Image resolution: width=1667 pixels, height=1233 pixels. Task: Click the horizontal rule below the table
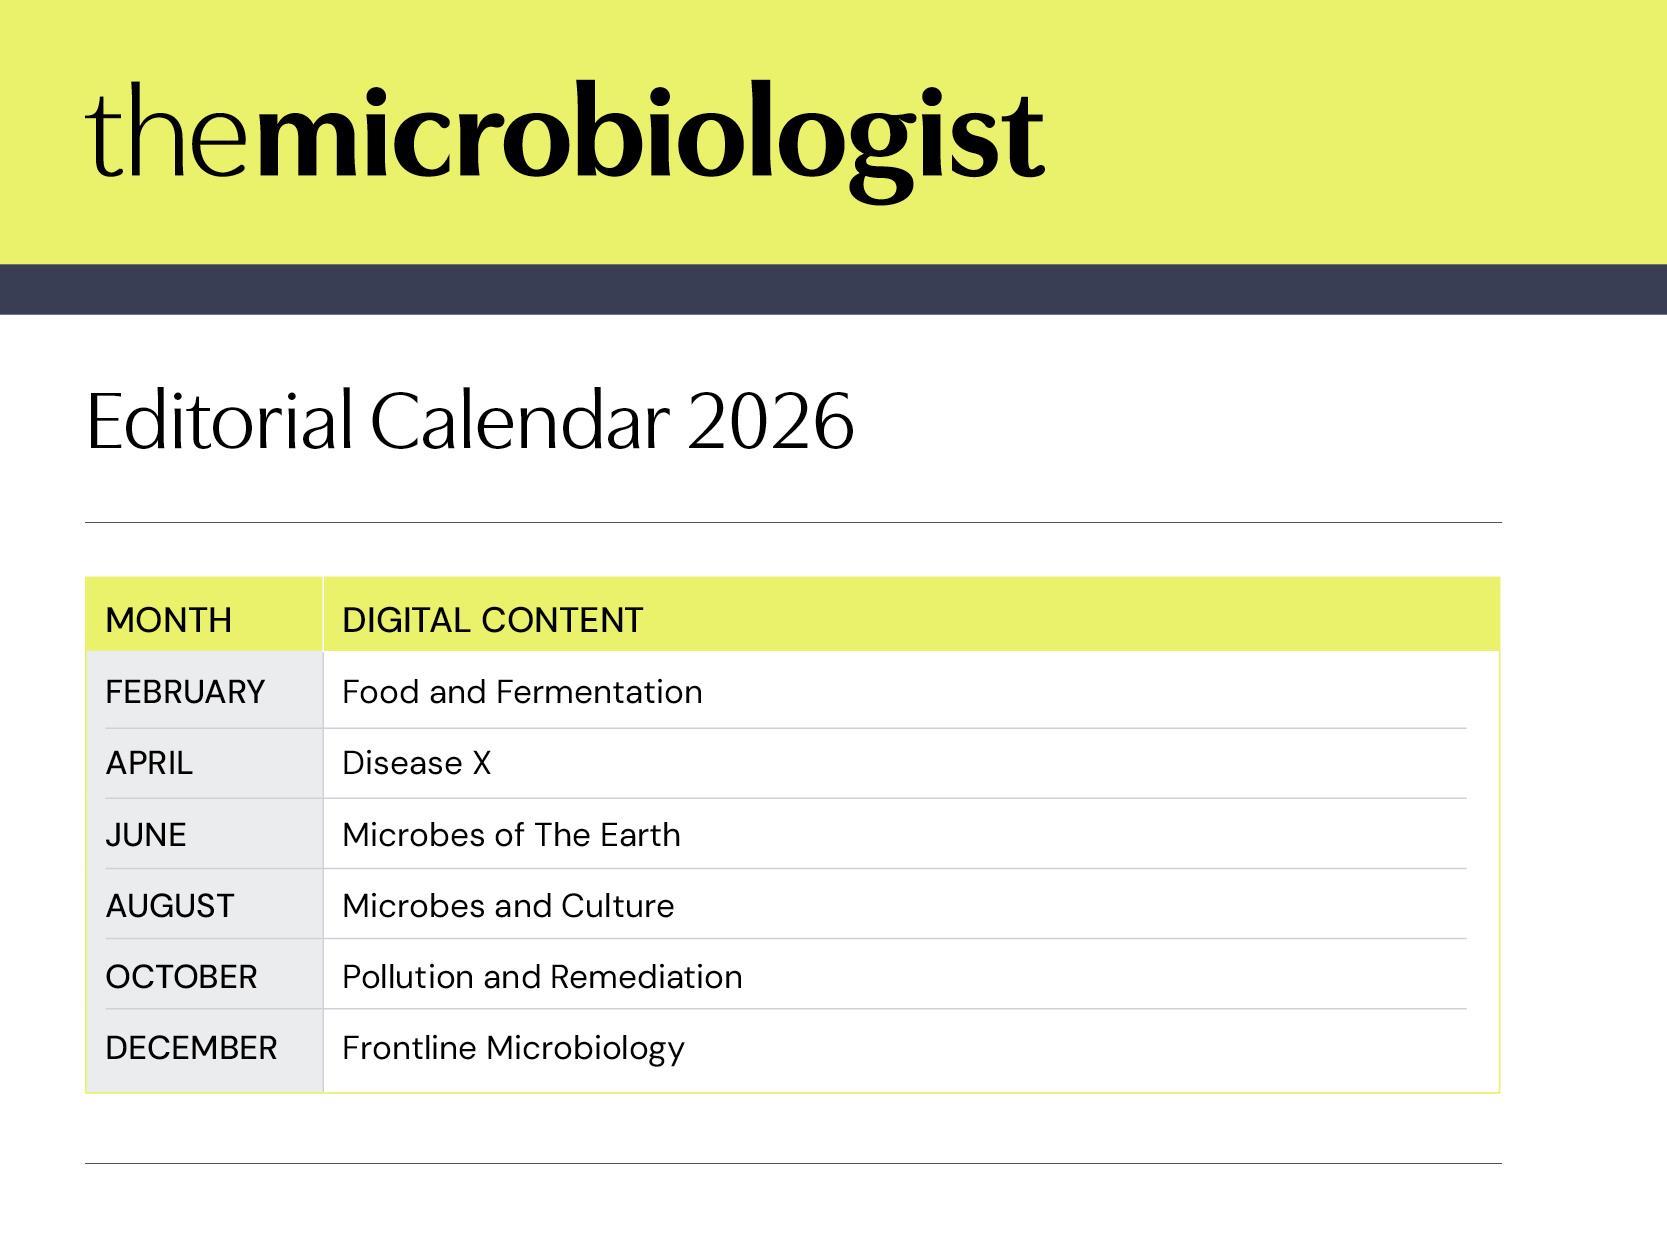point(793,1163)
